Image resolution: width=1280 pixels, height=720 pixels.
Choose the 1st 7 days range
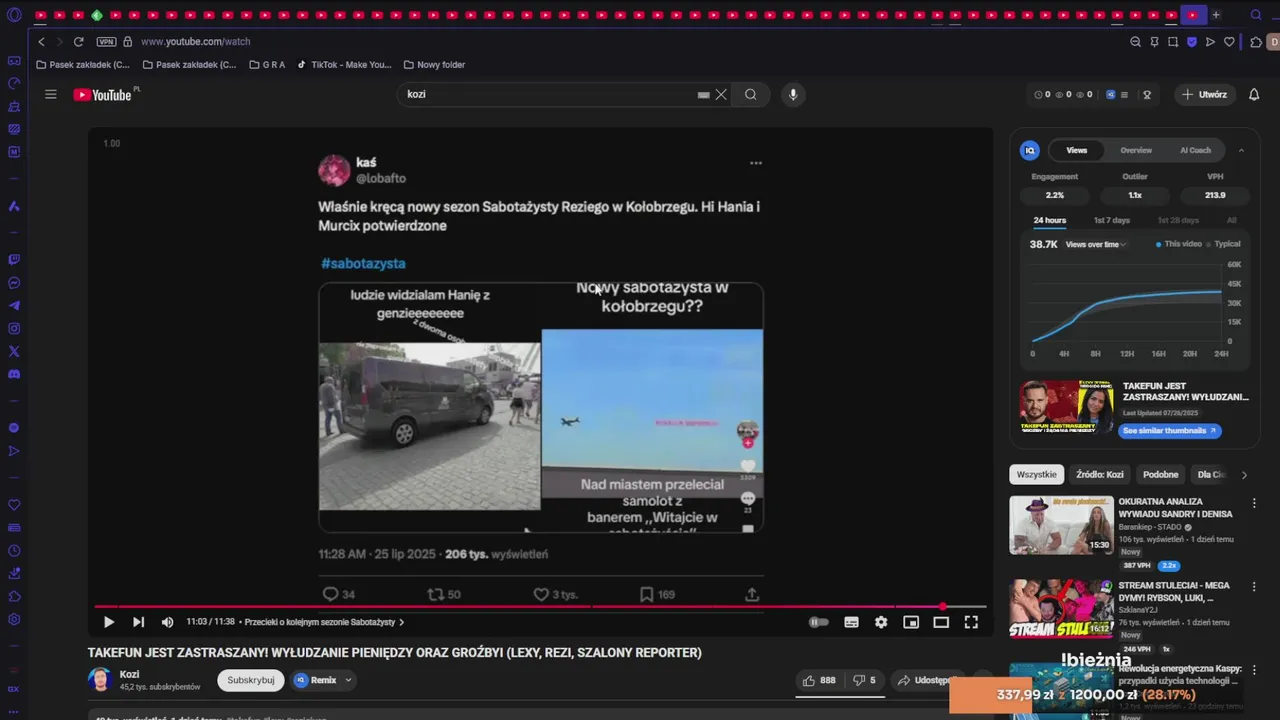[x=1111, y=220]
